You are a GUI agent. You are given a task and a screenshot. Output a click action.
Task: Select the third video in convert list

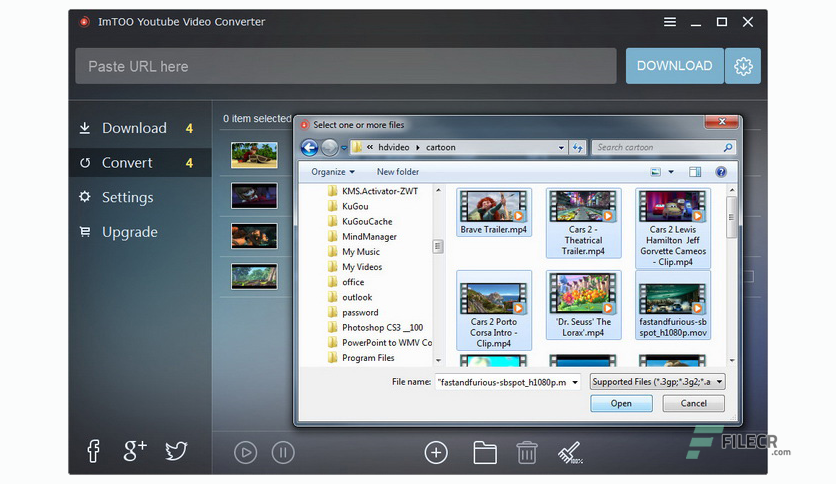point(254,236)
